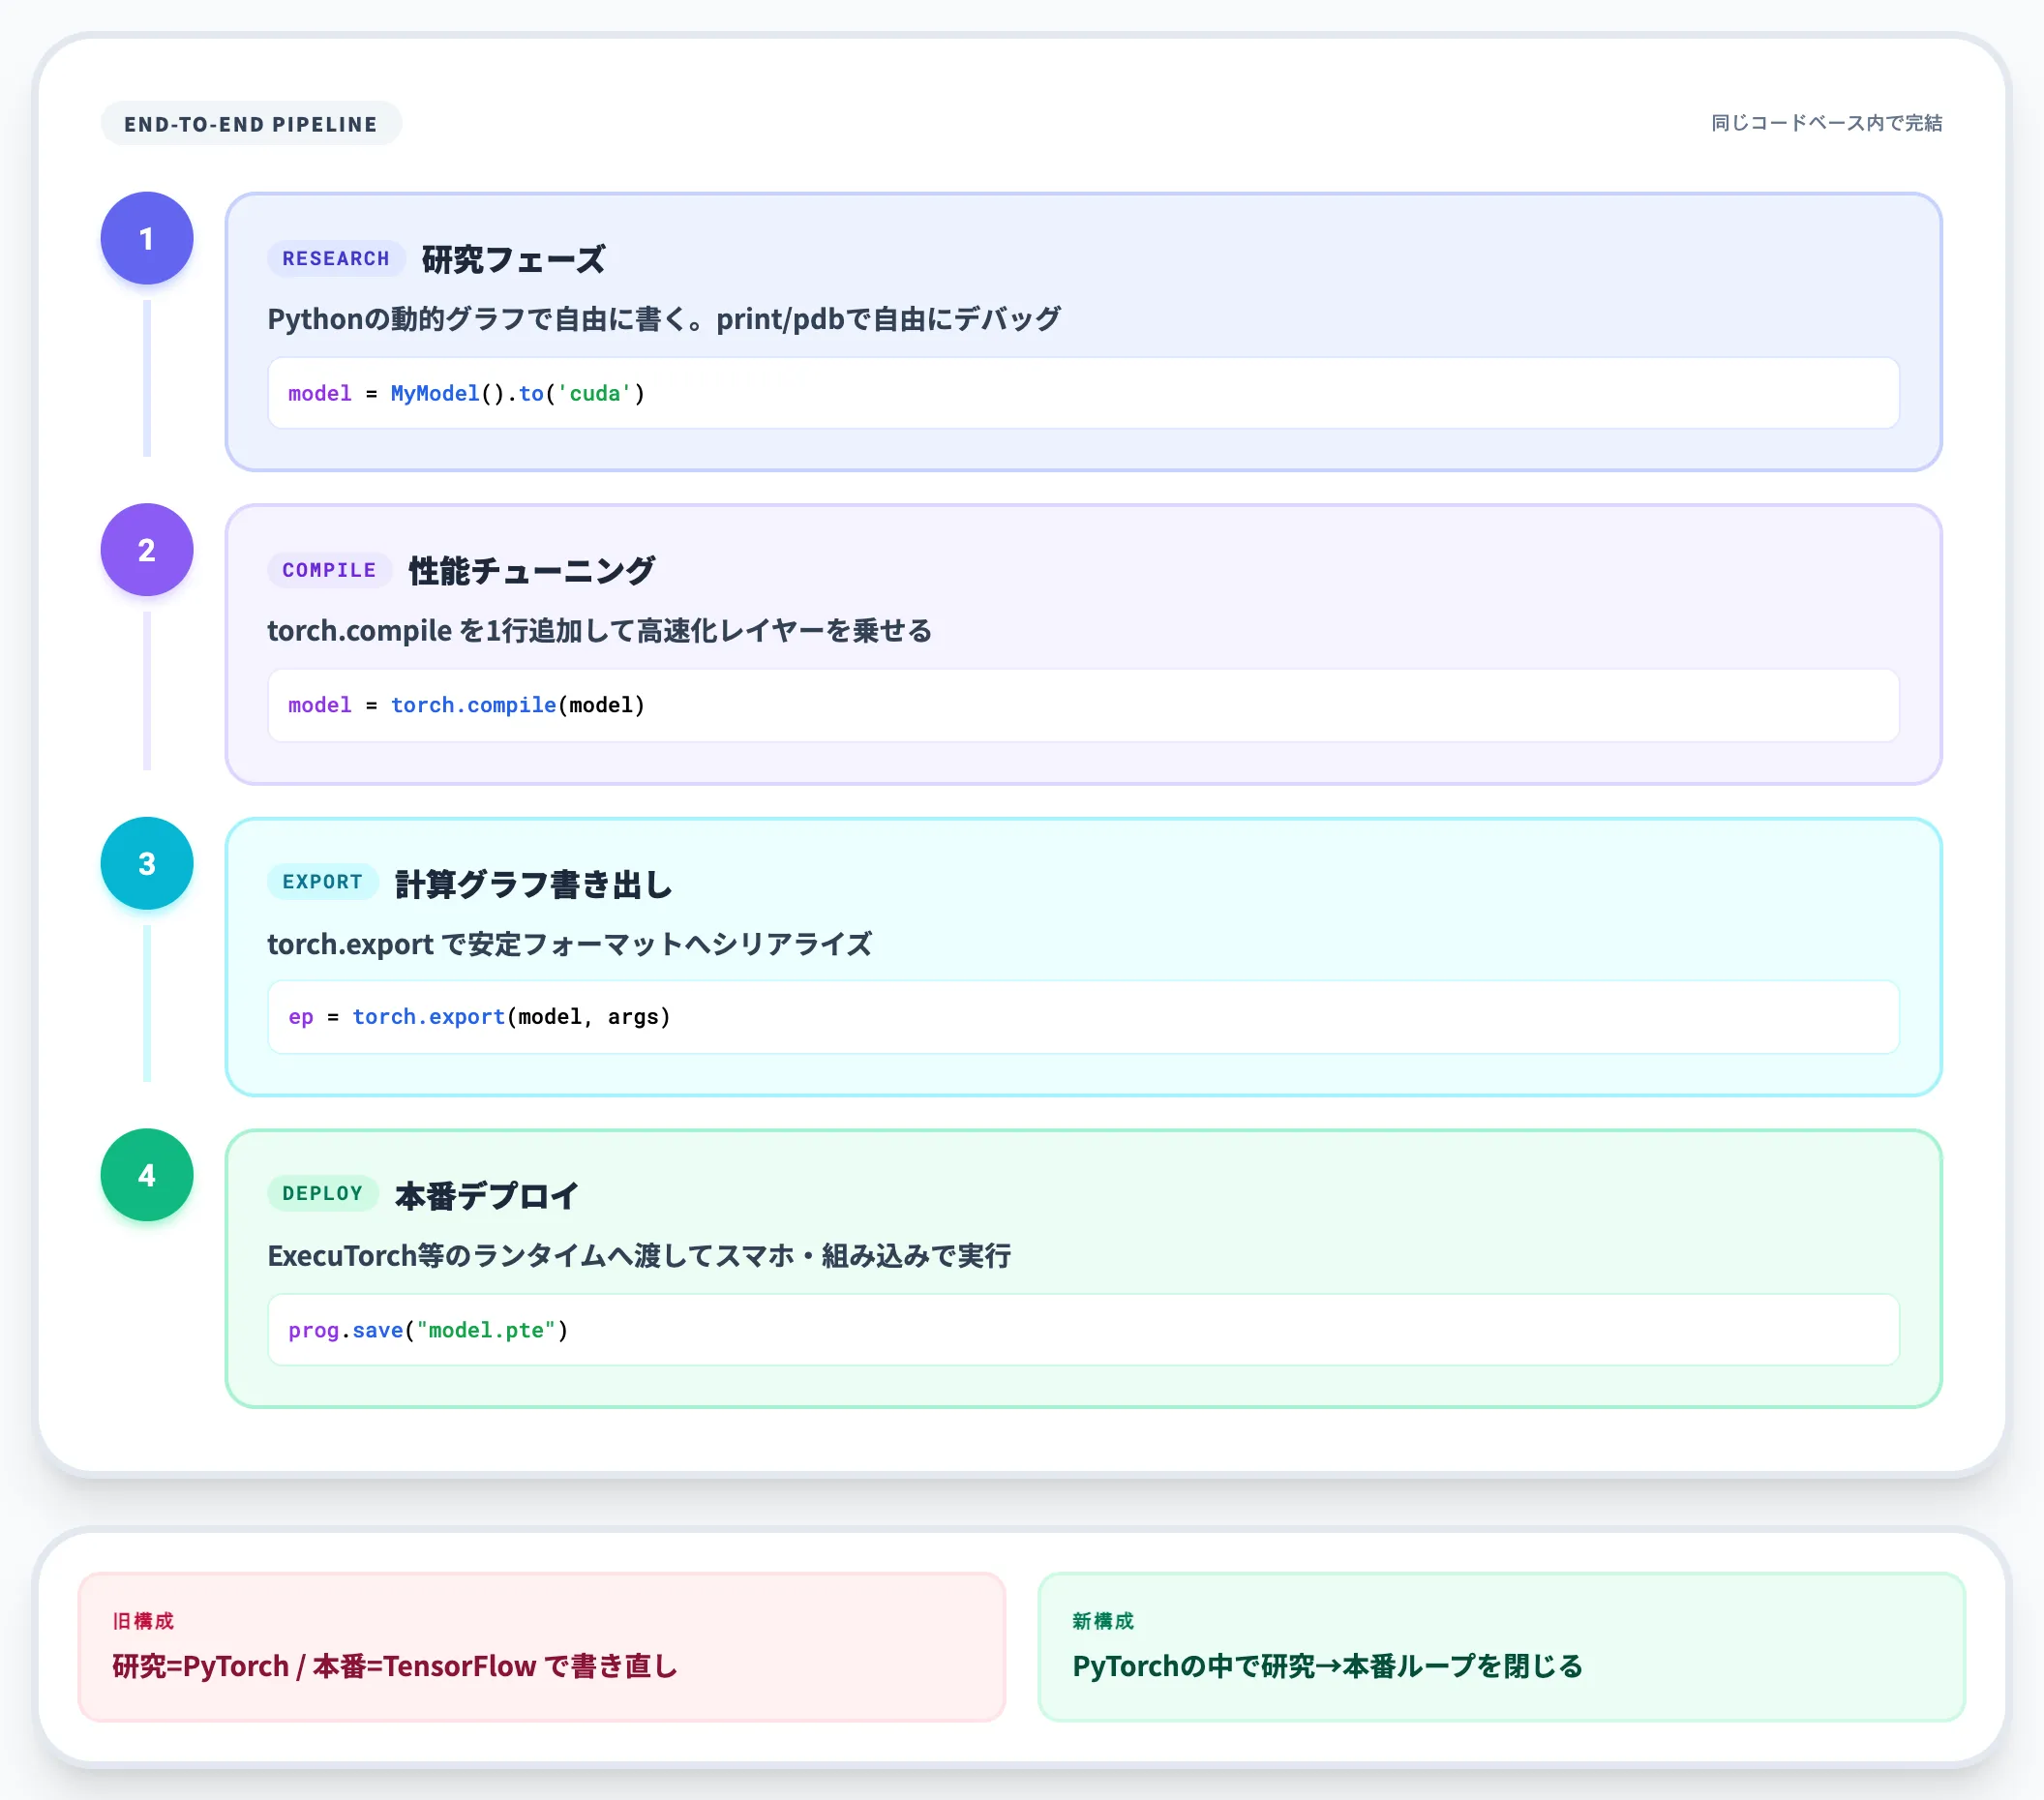Click the torch.compile(model) code box
This screenshot has height=1800, width=2044.
[x=1083, y=705]
